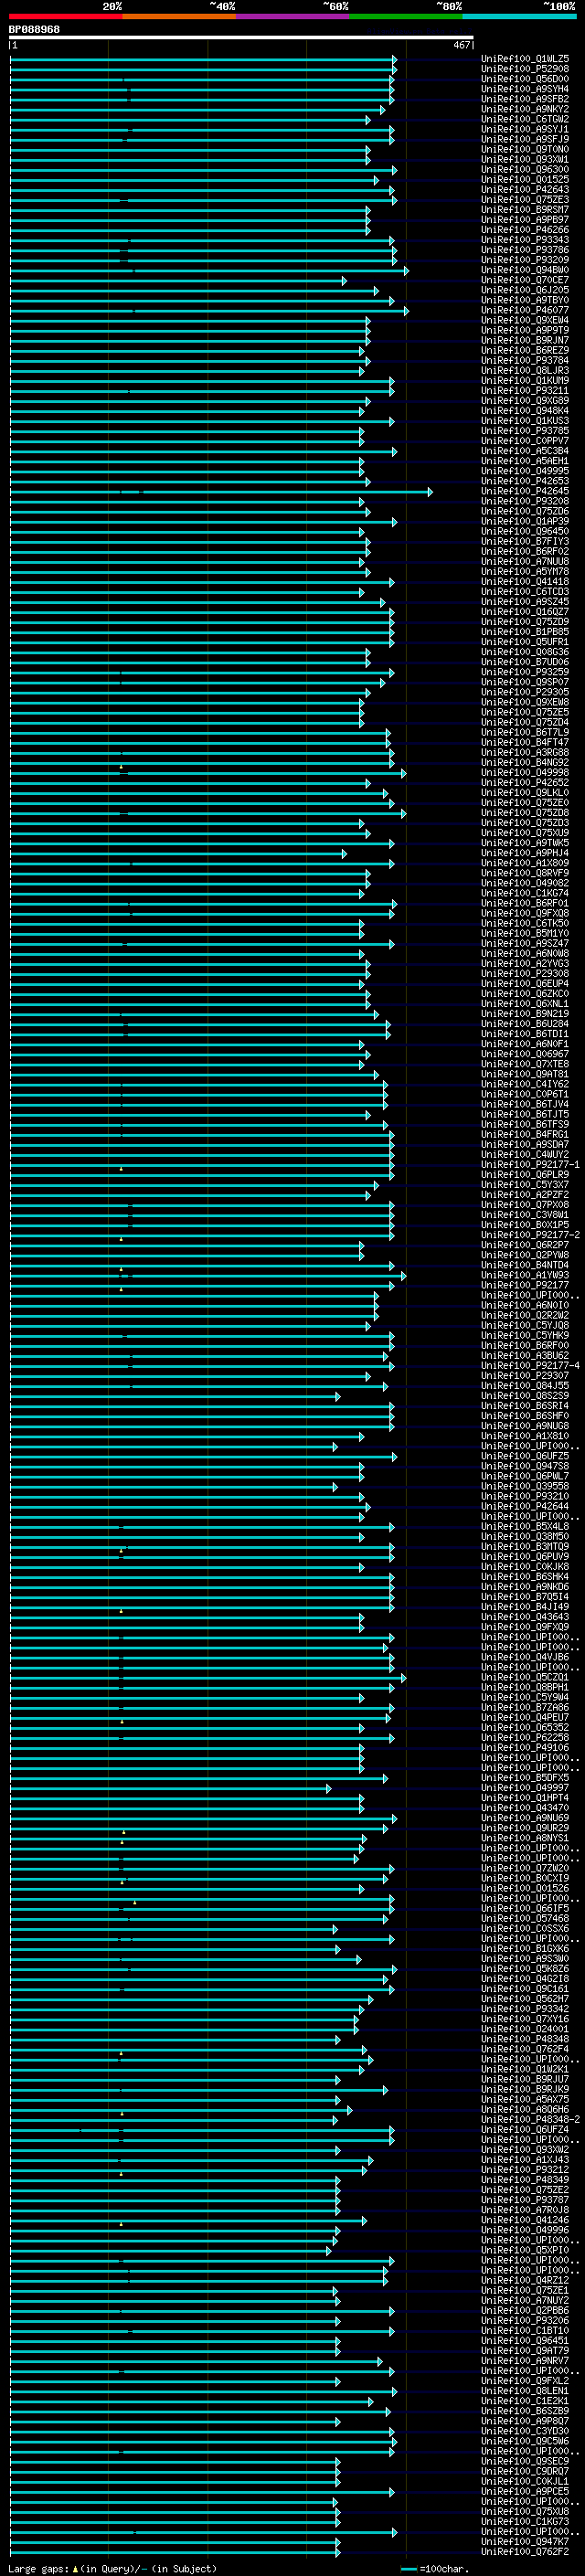Image resolution: width=585 pixels, height=2576 pixels.
Task: Select hit UniRef100_Q39558
Action: (525, 1486)
